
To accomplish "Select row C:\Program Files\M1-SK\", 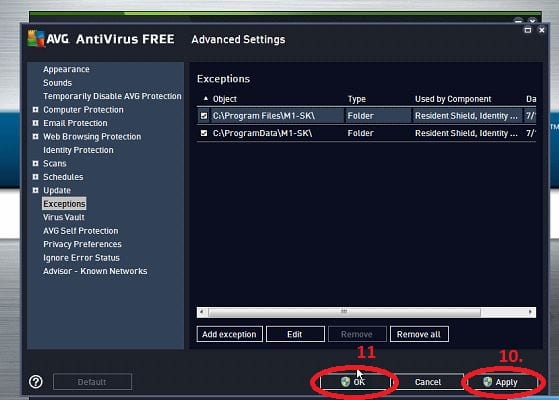I will 366,116.
